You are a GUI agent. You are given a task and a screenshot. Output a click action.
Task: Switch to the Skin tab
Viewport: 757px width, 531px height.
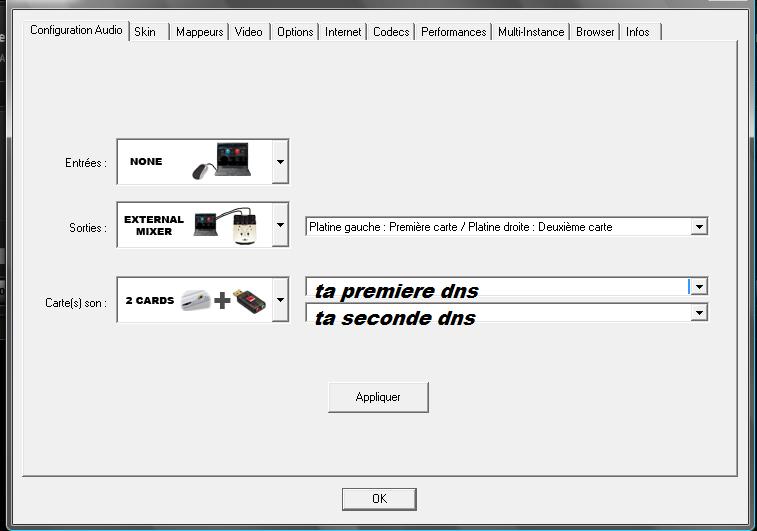click(145, 32)
